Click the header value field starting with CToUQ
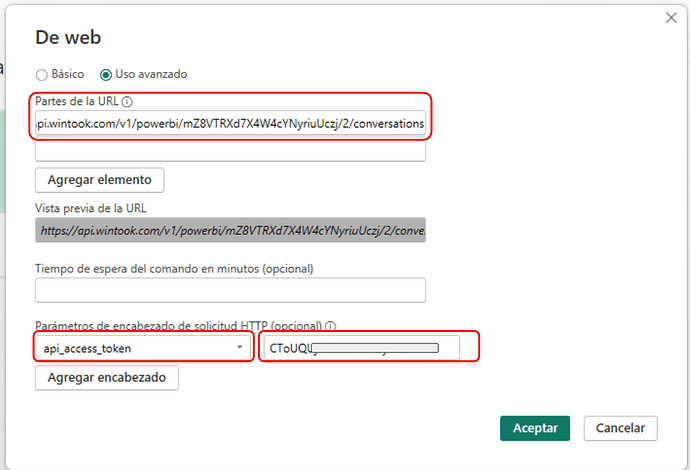 pyautogui.click(x=362, y=348)
